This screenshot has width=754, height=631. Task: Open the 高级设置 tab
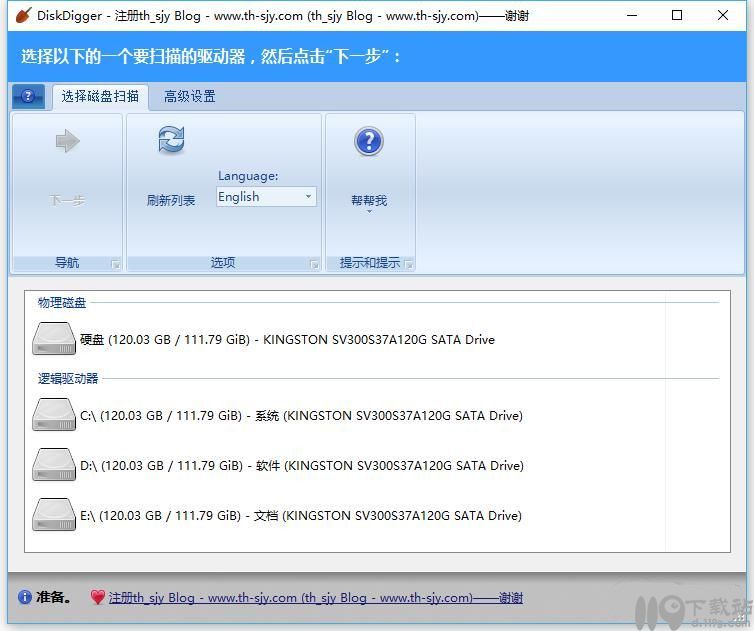[x=189, y=97]
